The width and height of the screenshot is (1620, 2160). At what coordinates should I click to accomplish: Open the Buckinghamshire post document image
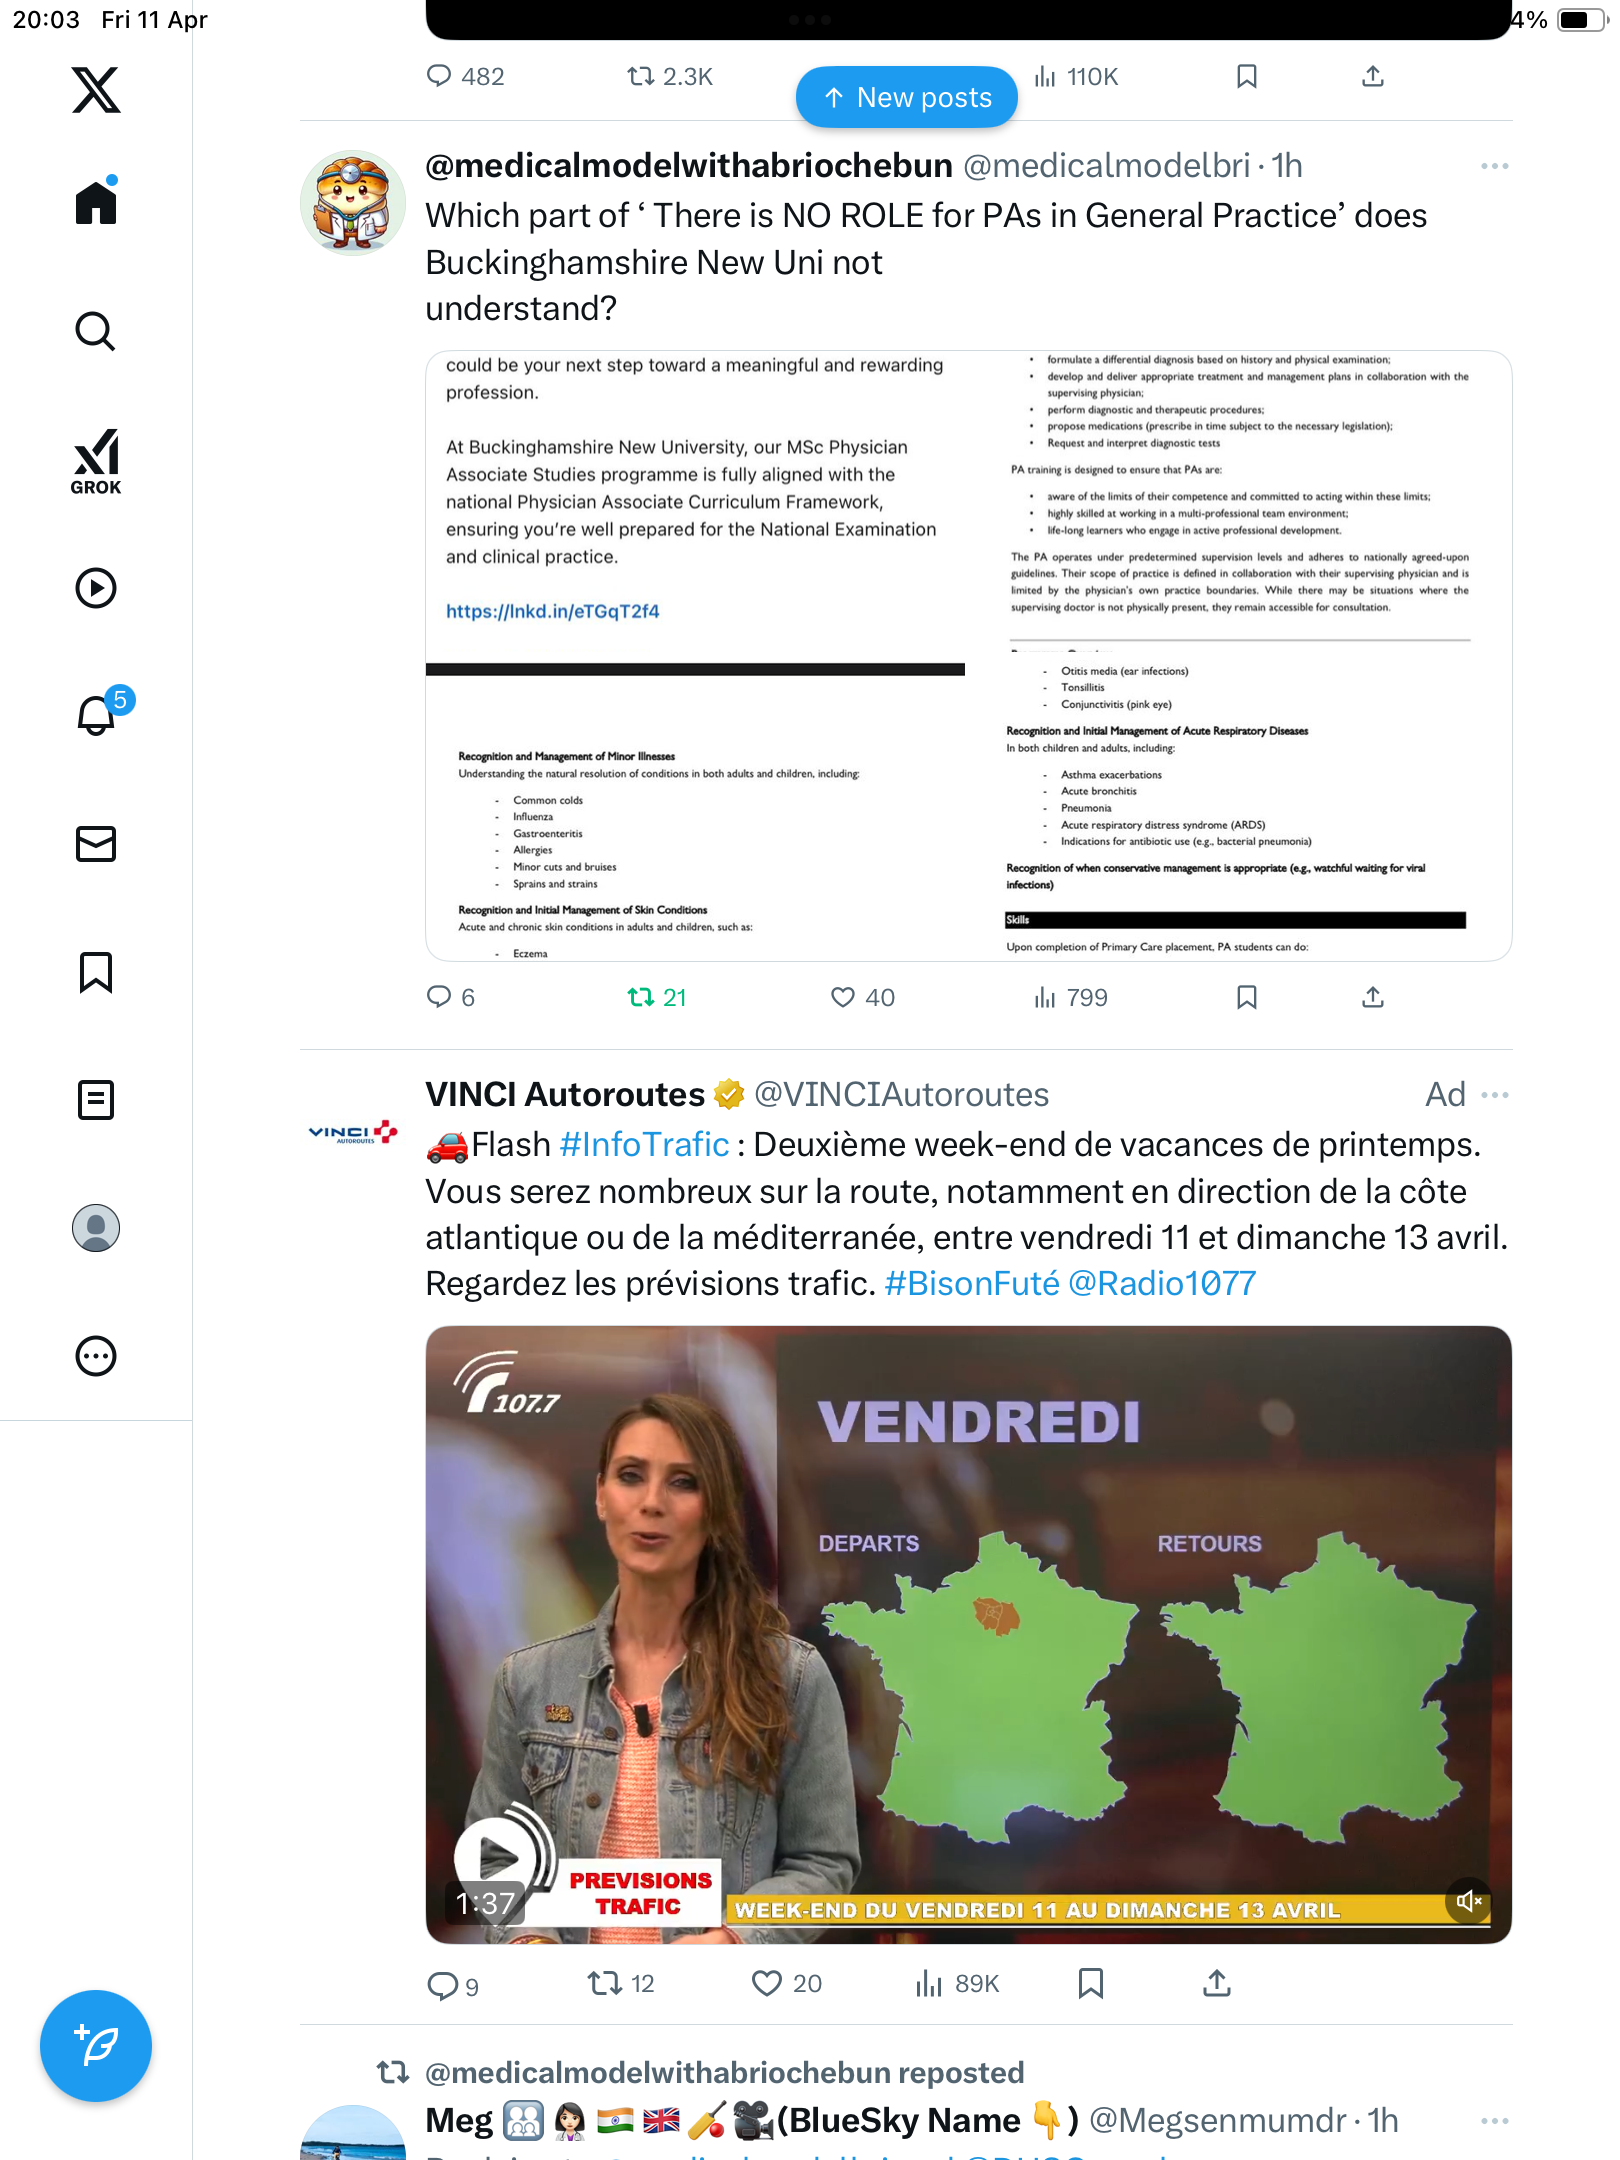point(968,656)
